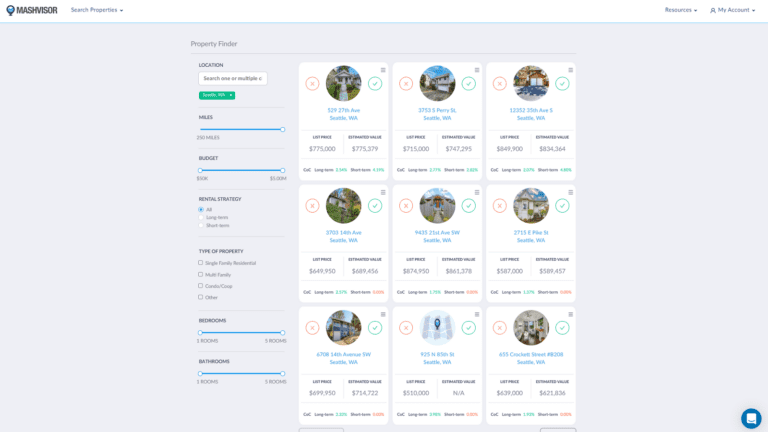Accept the 12352 35th Ave S property
This screenshot has height=432, width=768.
point(562,84)
